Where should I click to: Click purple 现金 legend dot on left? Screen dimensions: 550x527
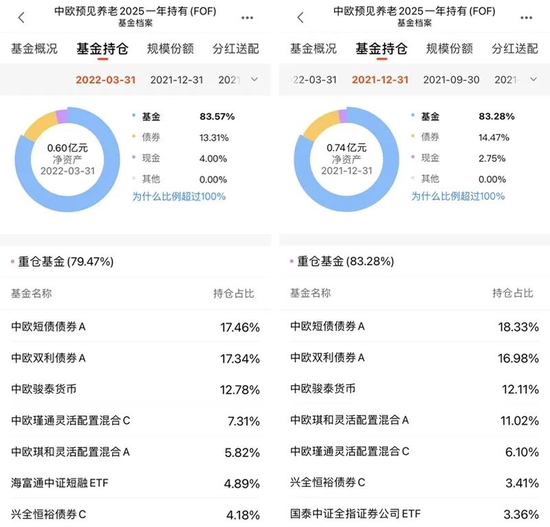(x=134, y=157)
